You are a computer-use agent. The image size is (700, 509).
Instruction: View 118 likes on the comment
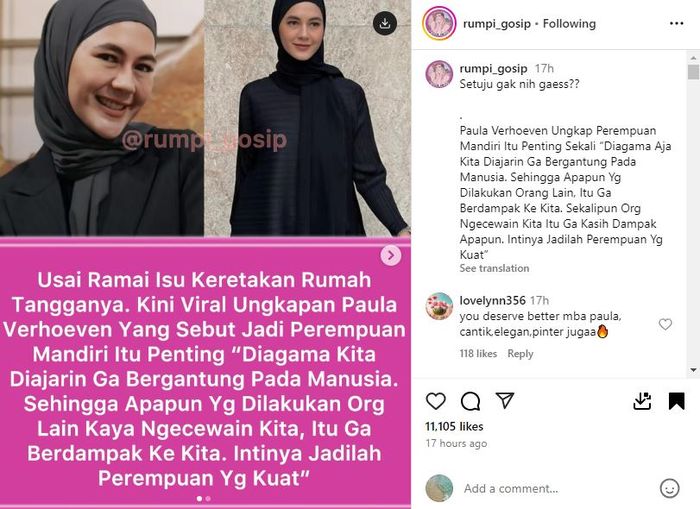pyautogui.click(x=478, y=354)
